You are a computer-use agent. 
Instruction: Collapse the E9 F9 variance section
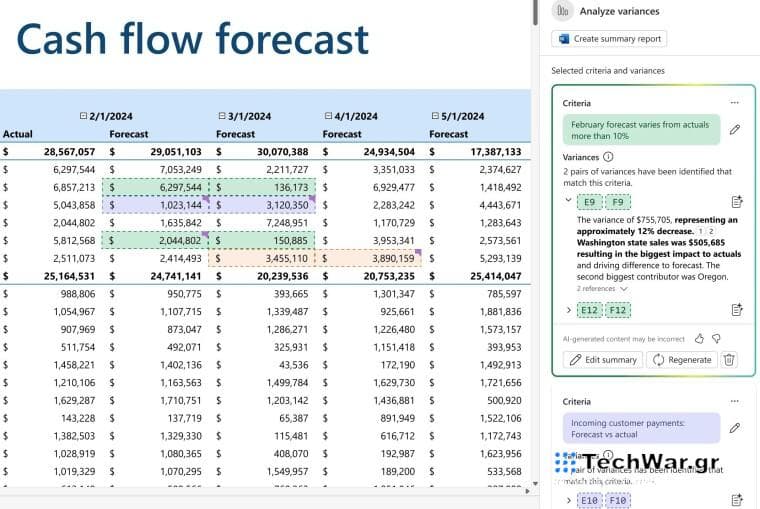[569, 200]
